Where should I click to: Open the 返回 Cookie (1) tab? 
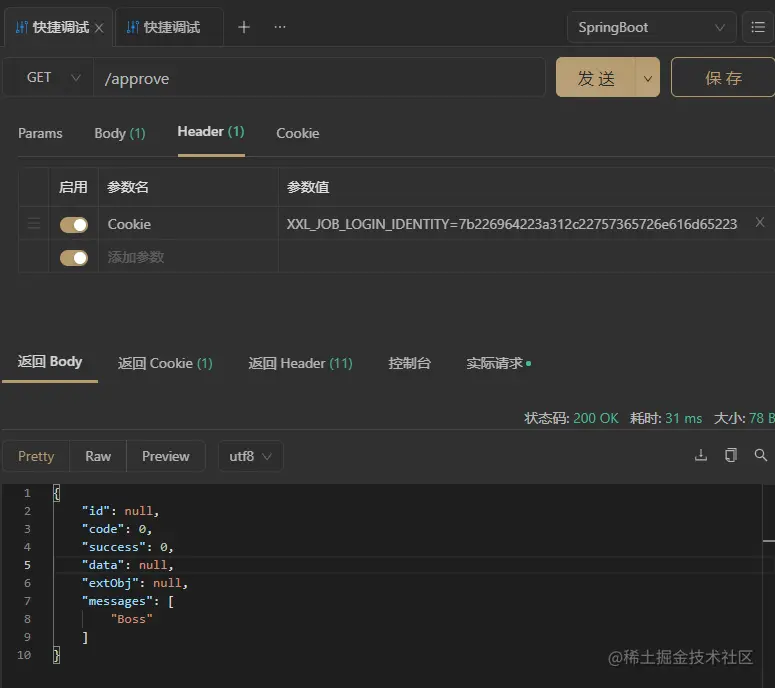click(165, 364)
